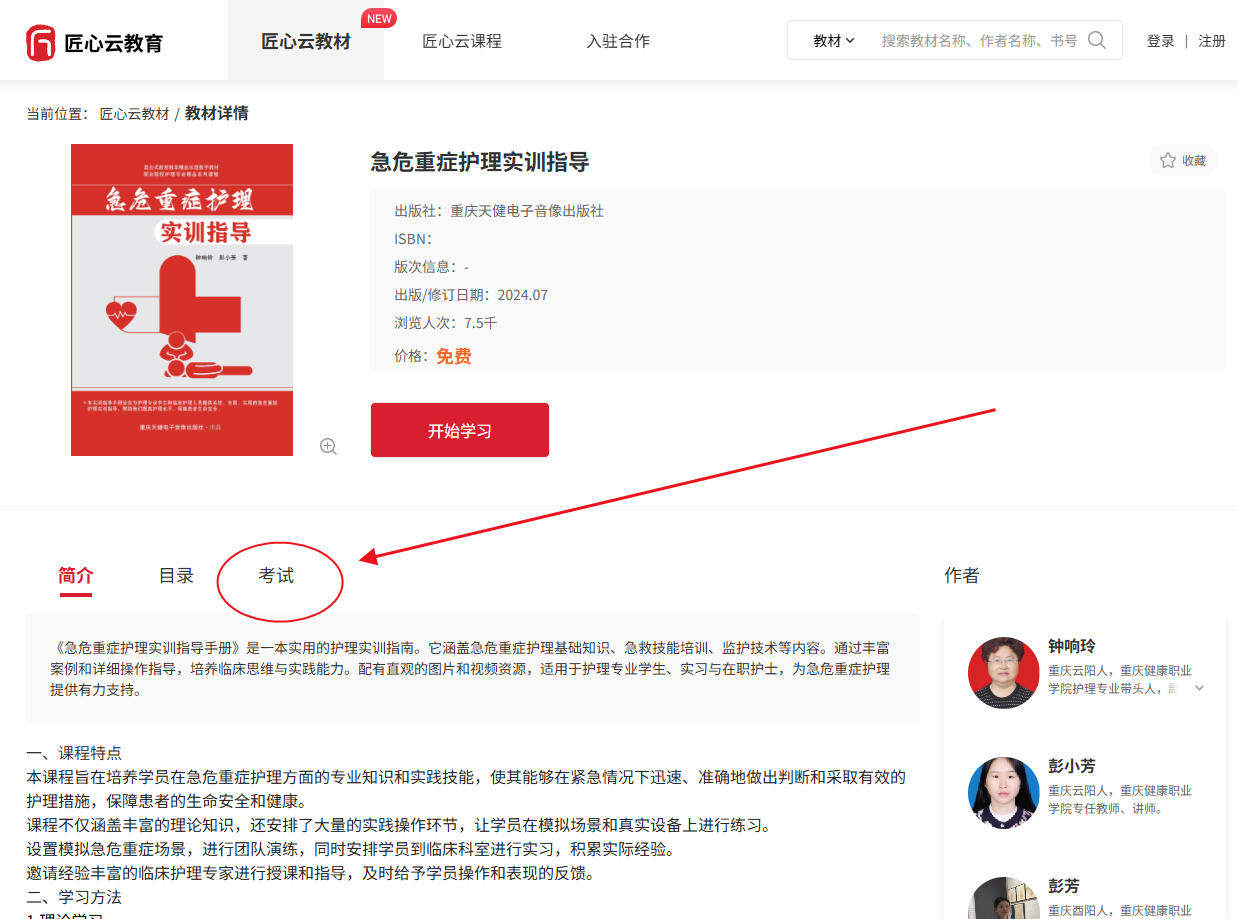The height and width of the screenshot is (919, 1238).
Task: Click 匠心云教材 breadcrumb link
Action: click(134, 114)
